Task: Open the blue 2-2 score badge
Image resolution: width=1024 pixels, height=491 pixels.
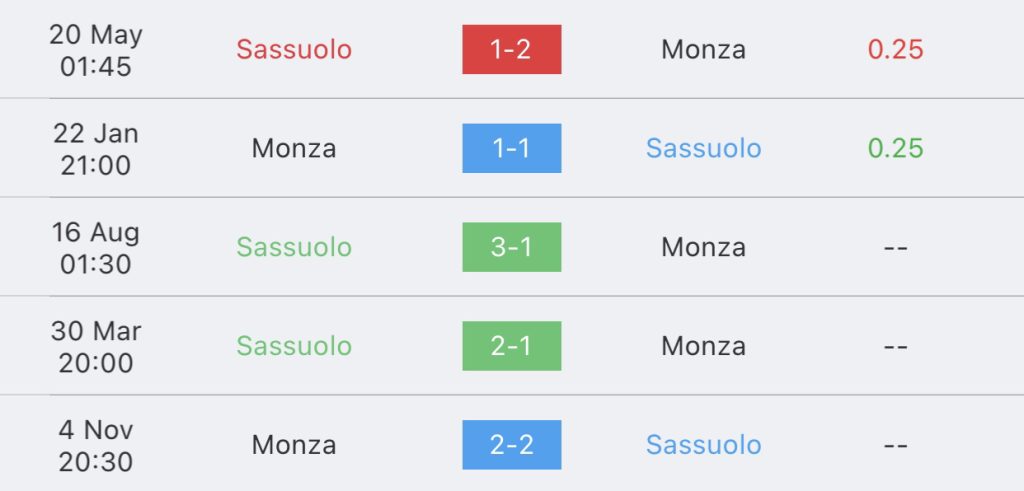Action: [x=511, y=445]
